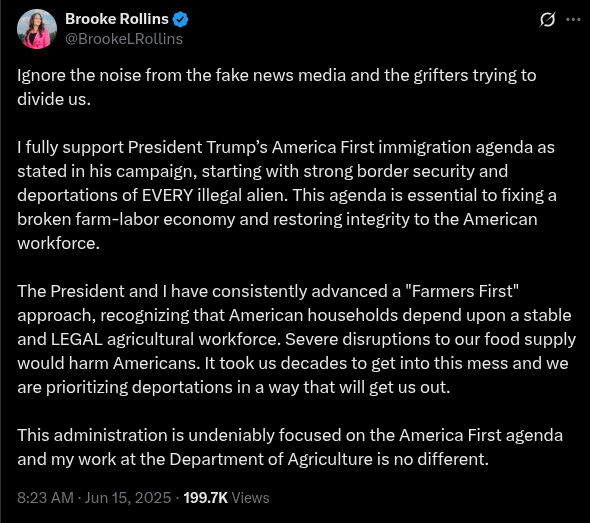Click the paragraph beginning "This administration is"
Viewport: 590px width, 523px height.
[x=290, y=447]
